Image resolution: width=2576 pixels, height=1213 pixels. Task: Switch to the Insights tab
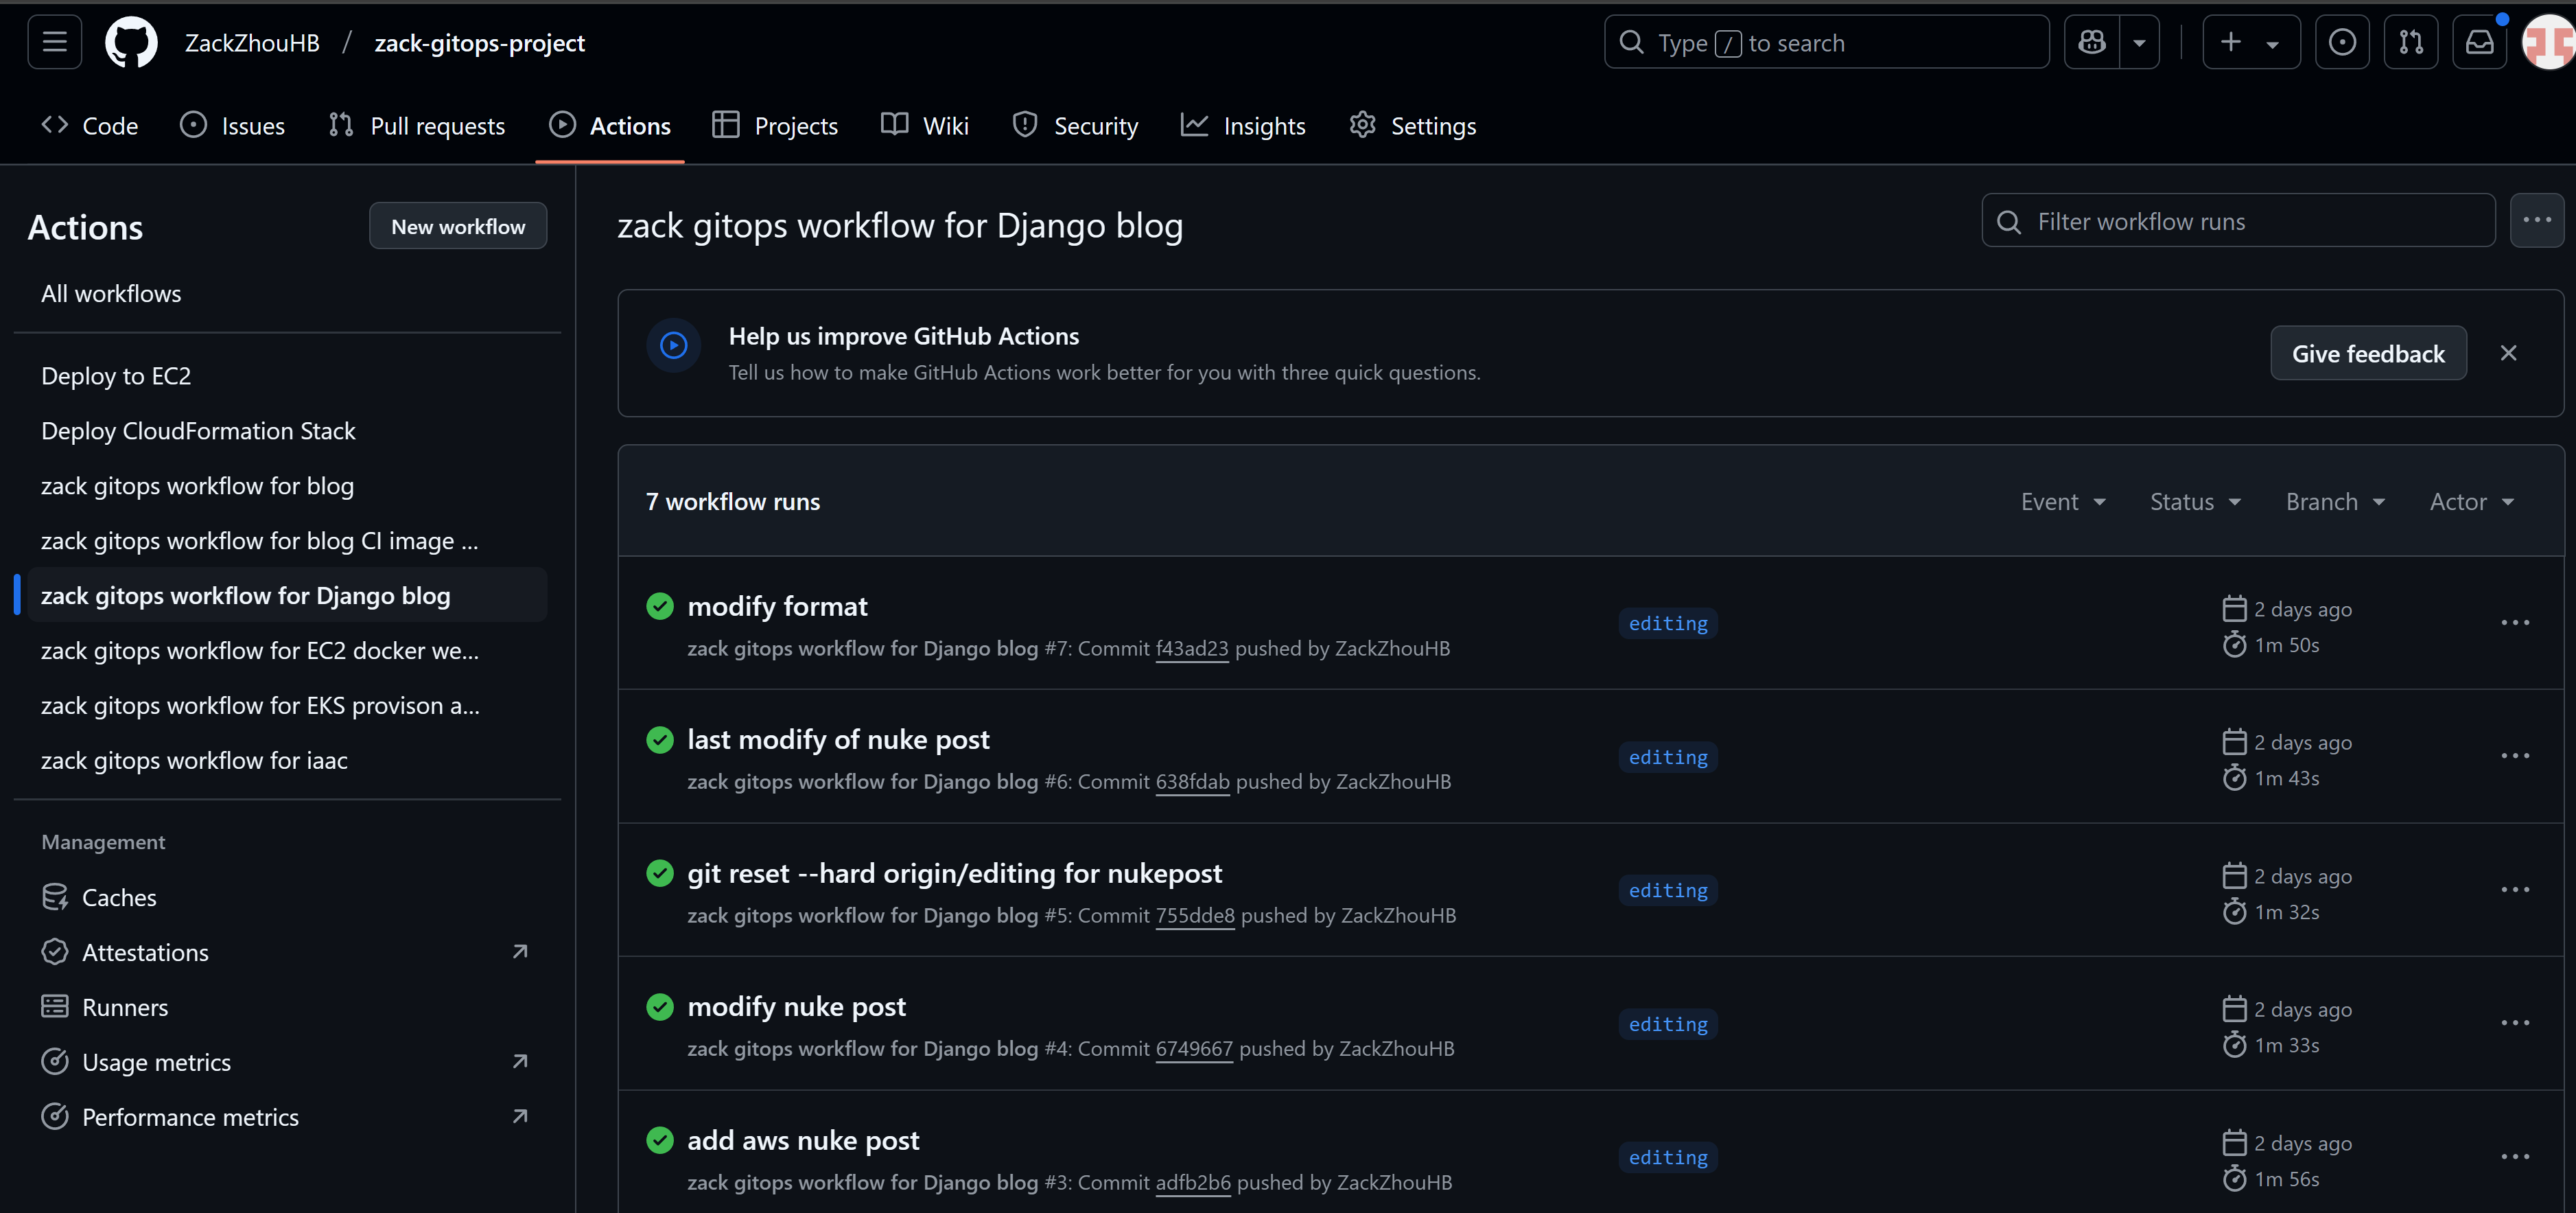[1243, 125]
